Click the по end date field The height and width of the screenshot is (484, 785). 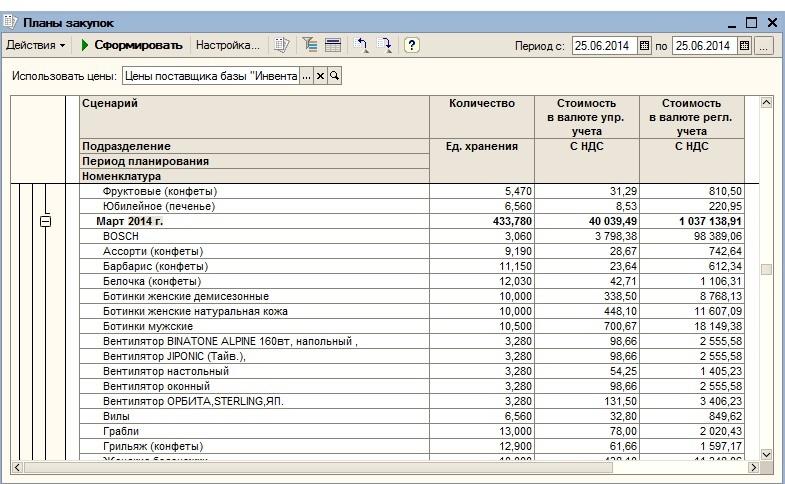pyautogui.click(x=704, y=46)
